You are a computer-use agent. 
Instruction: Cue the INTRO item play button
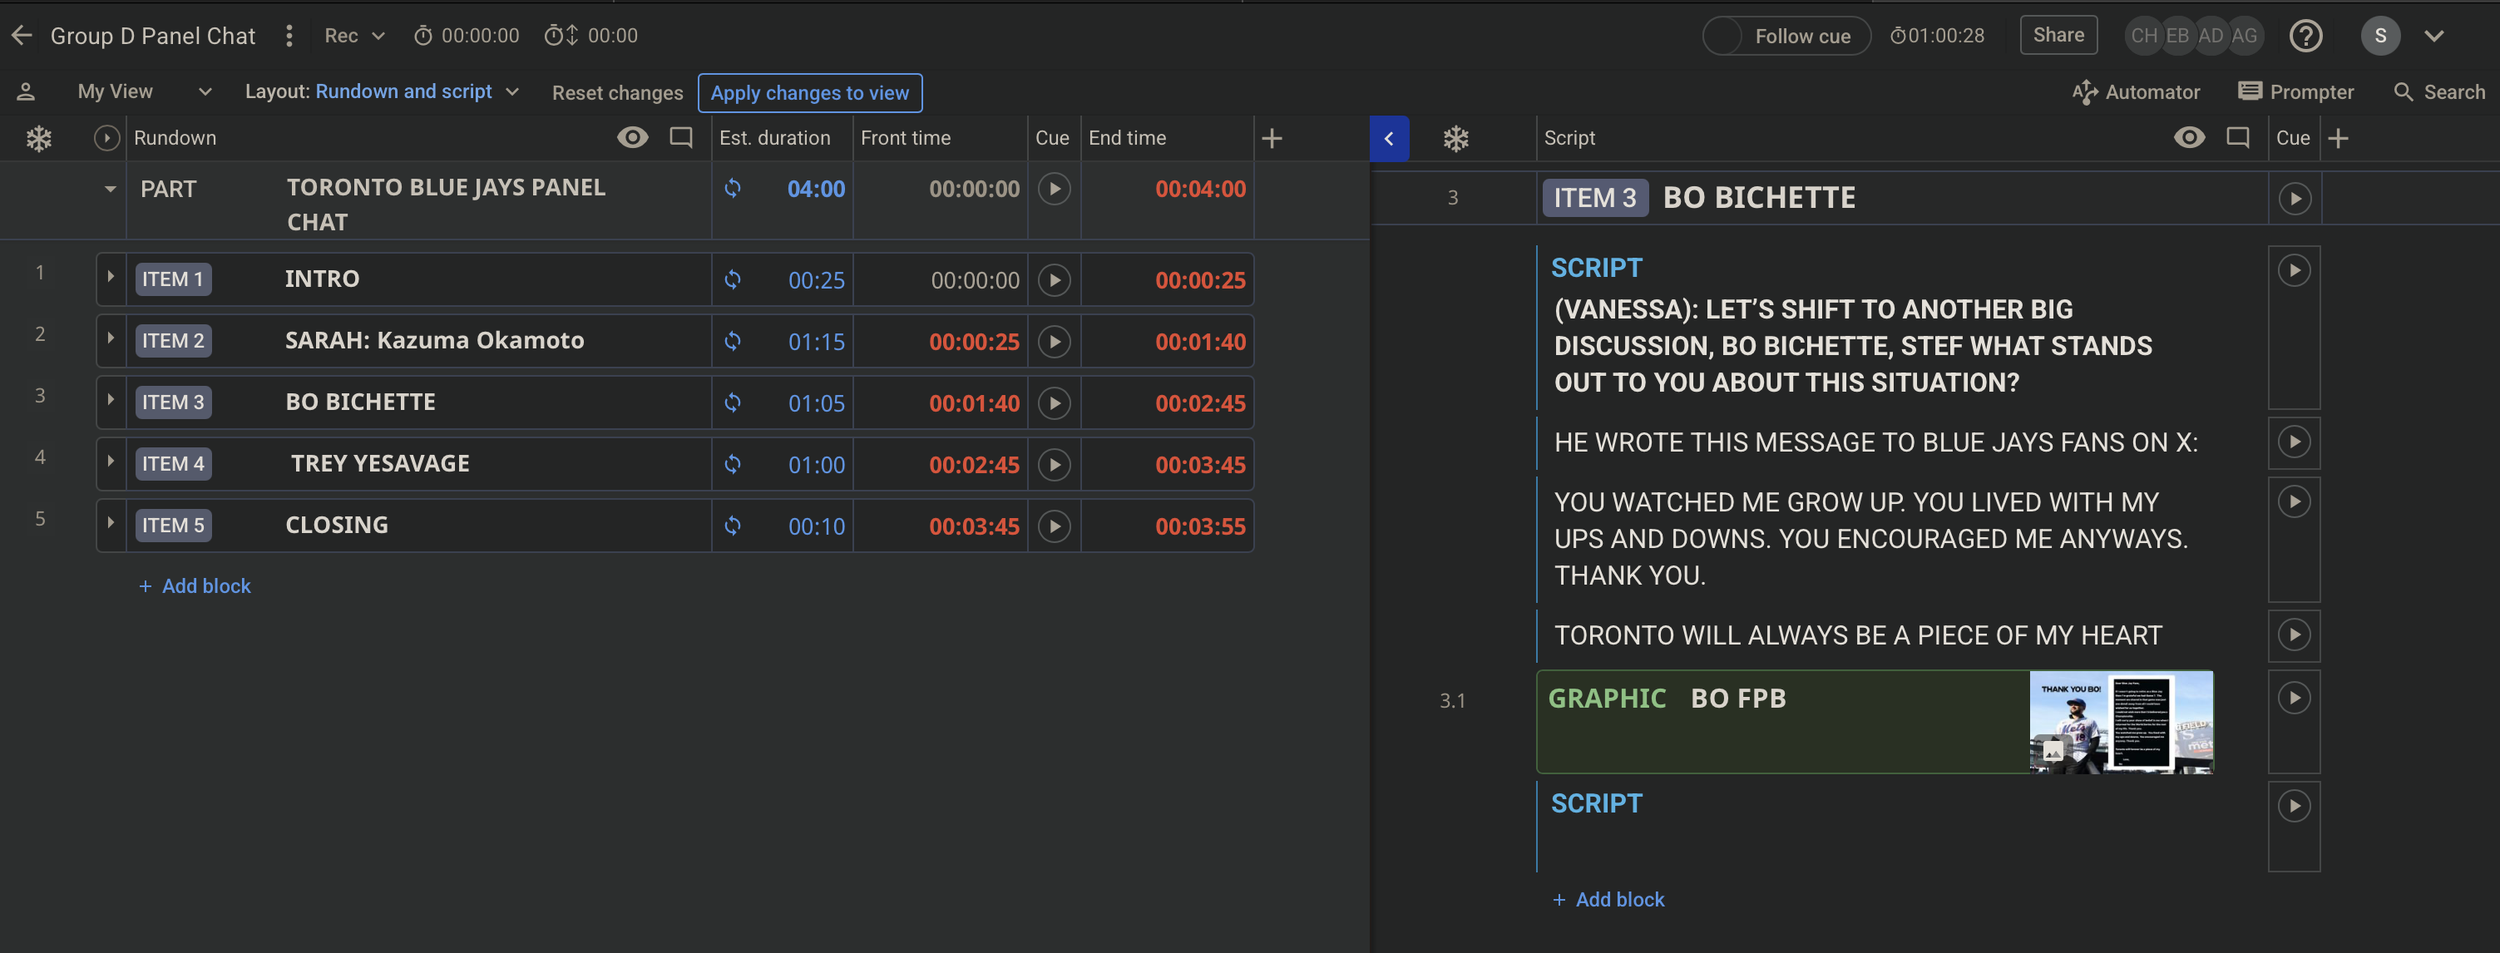pos(1054,280)
